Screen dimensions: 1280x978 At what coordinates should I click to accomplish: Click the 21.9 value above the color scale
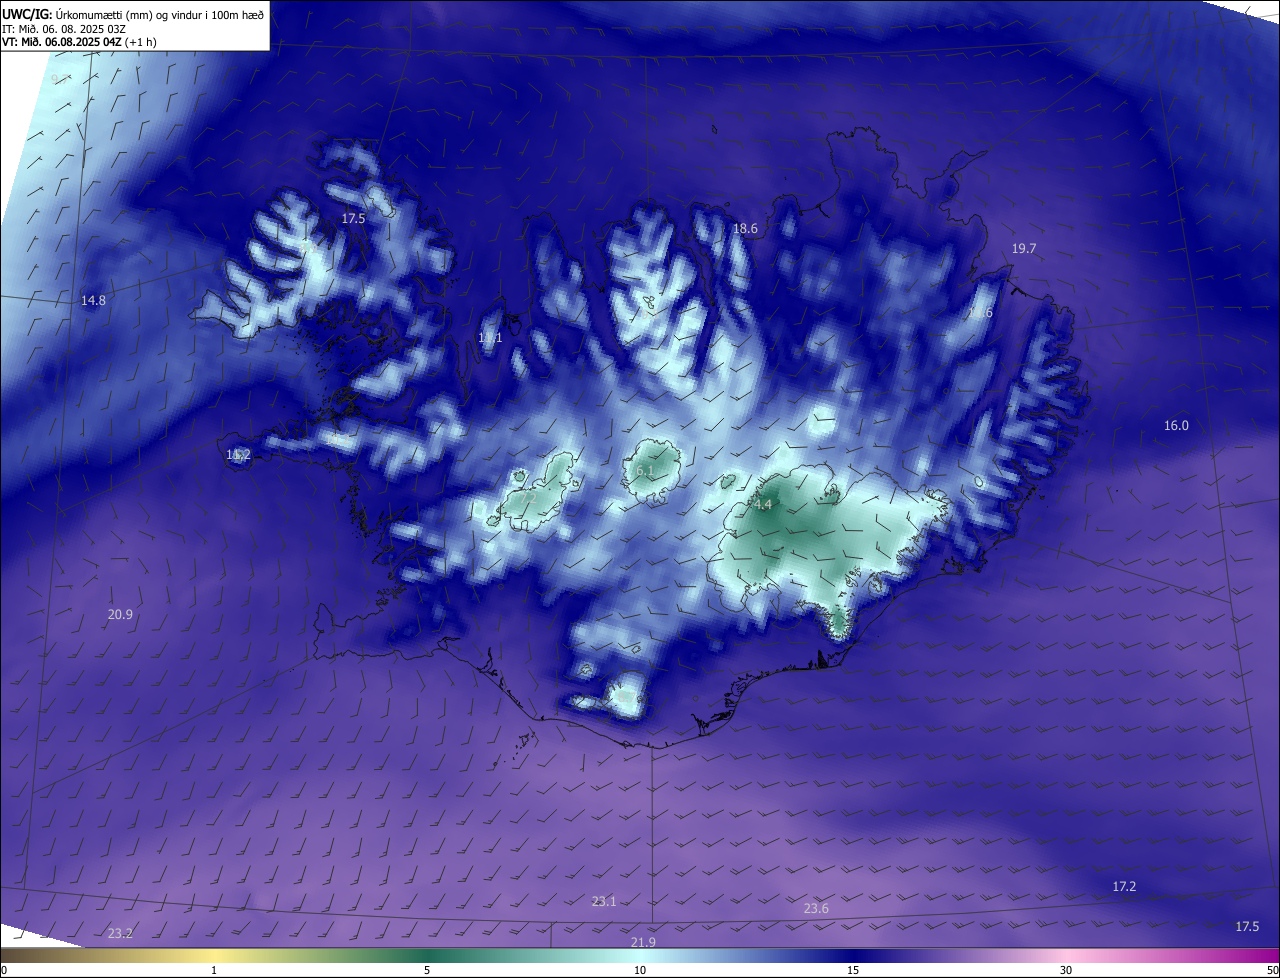coord(643,943)
